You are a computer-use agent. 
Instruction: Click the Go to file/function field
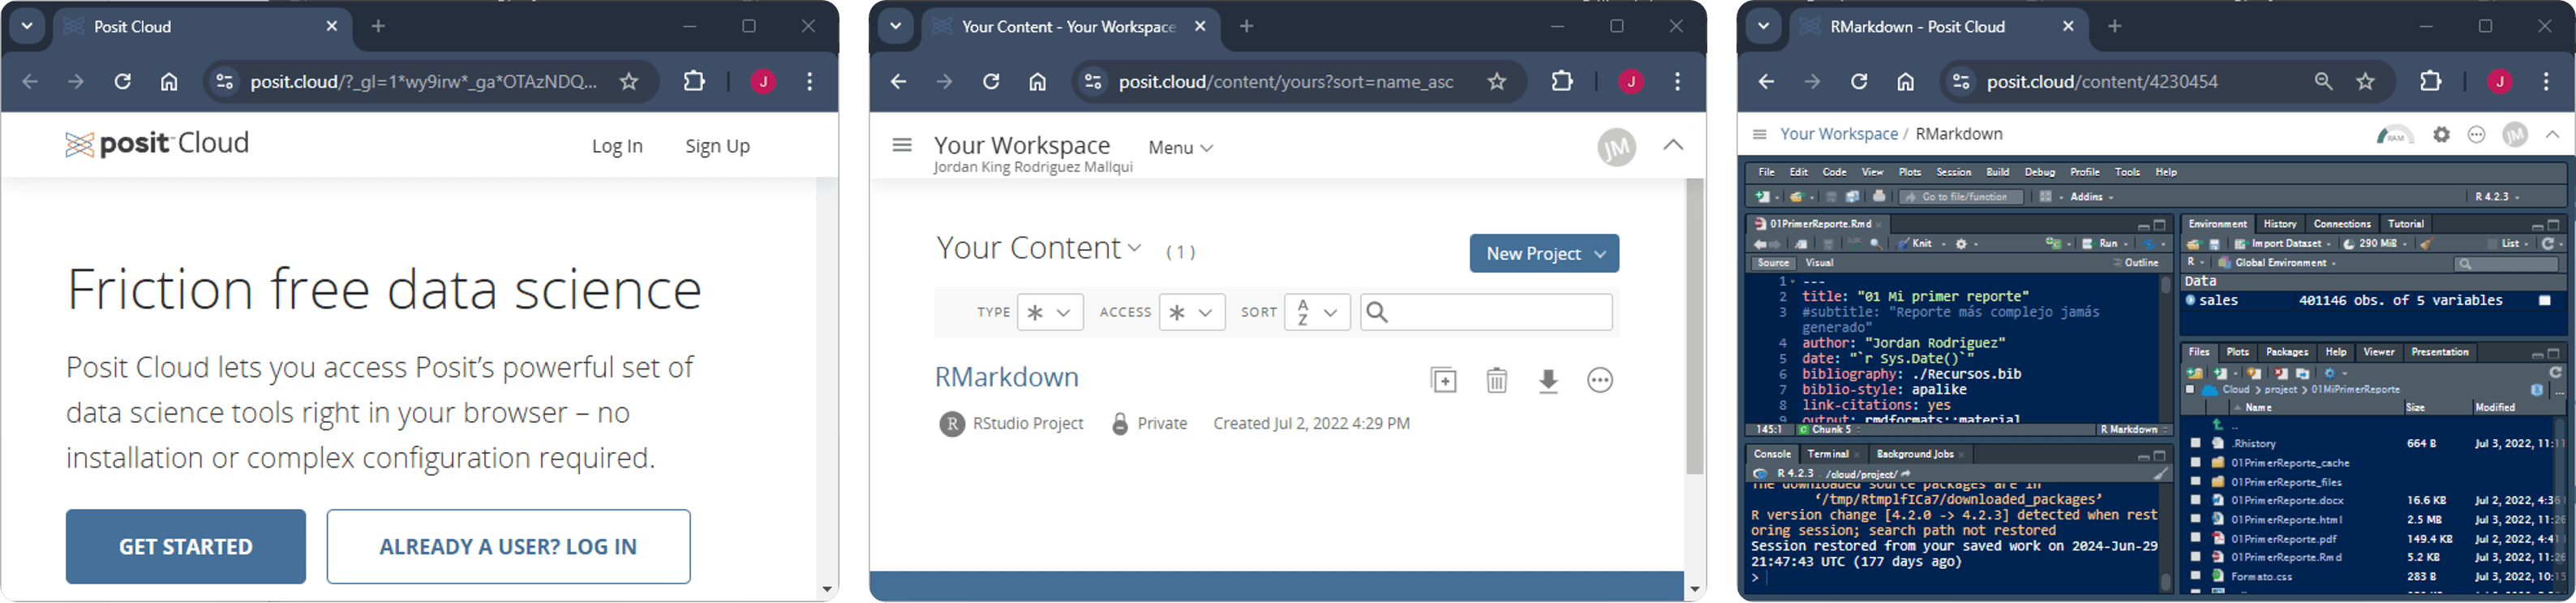pos(1961,197)
